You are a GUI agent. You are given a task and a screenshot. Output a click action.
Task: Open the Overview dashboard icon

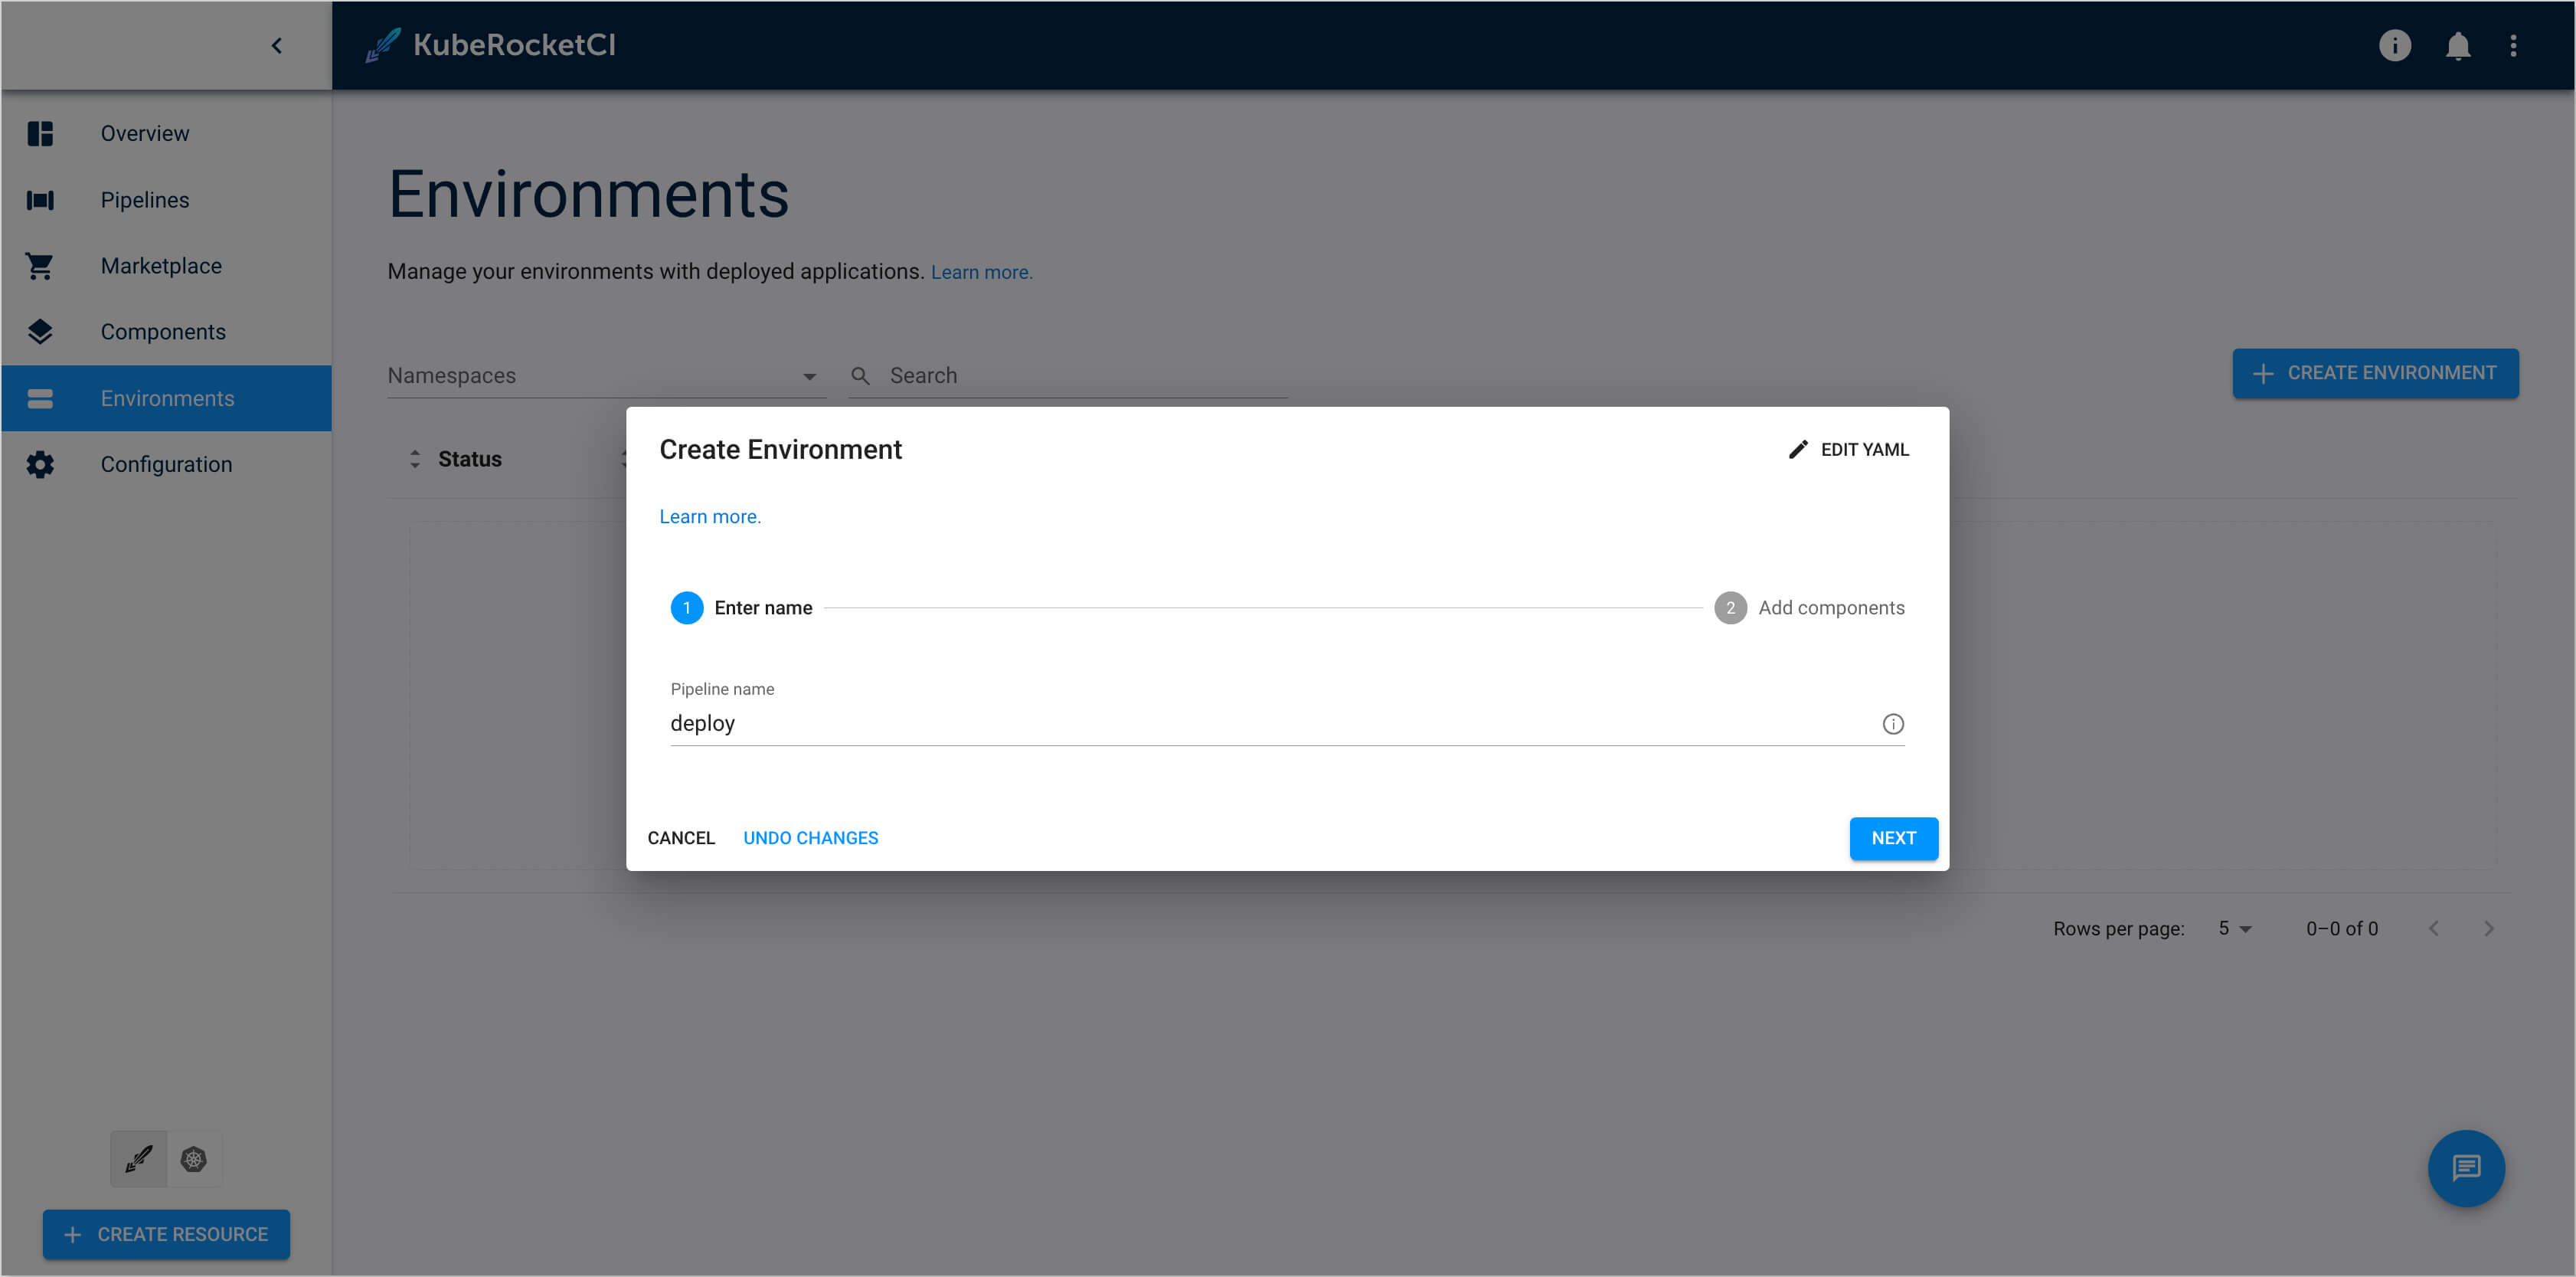coord(39,133)
